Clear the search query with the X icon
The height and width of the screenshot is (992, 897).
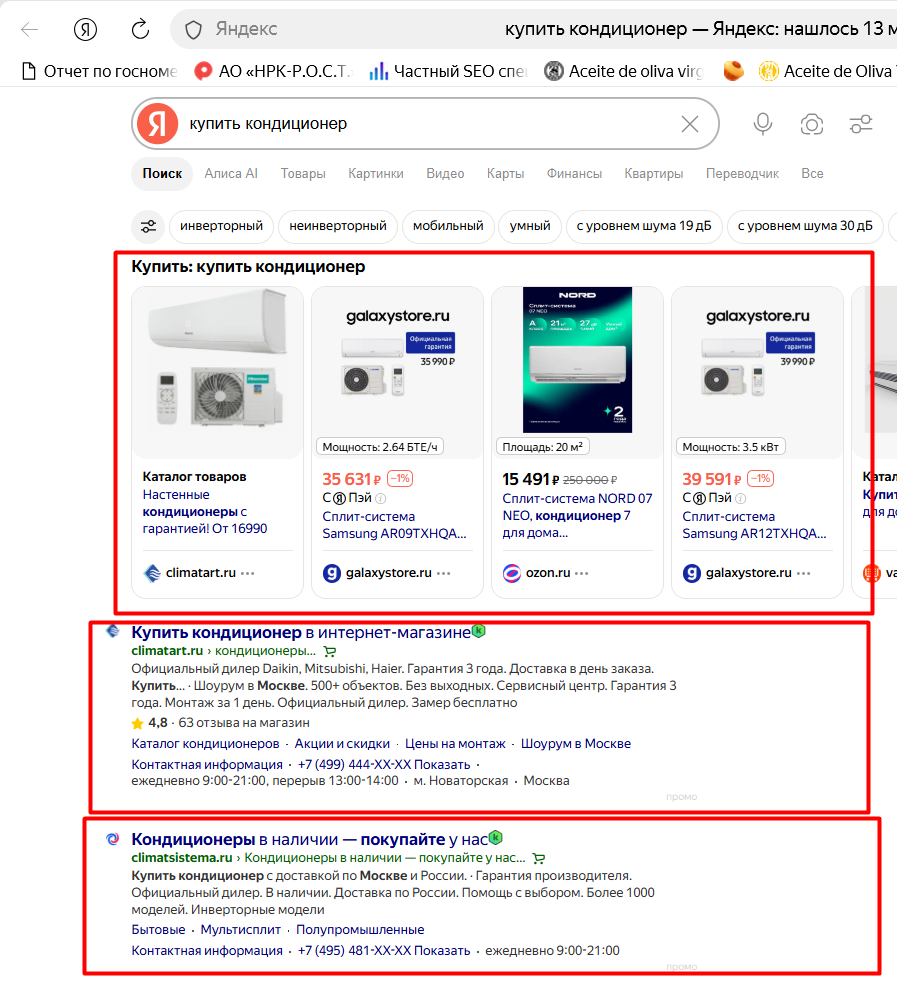pyautogui.click(x=690, y=124)
